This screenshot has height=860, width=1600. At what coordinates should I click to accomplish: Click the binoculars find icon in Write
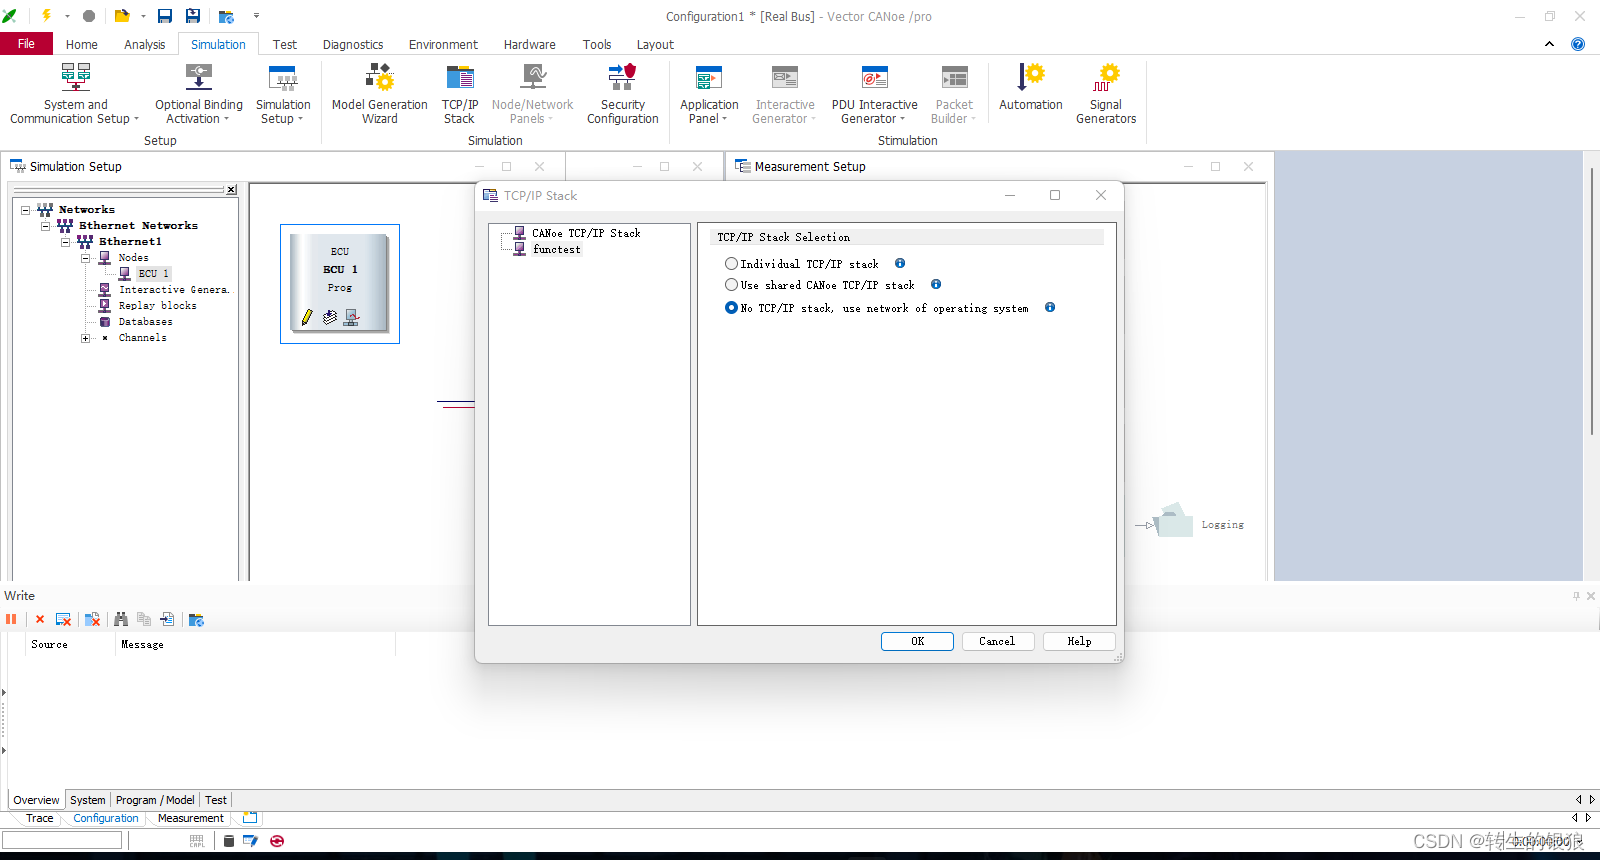121,620
